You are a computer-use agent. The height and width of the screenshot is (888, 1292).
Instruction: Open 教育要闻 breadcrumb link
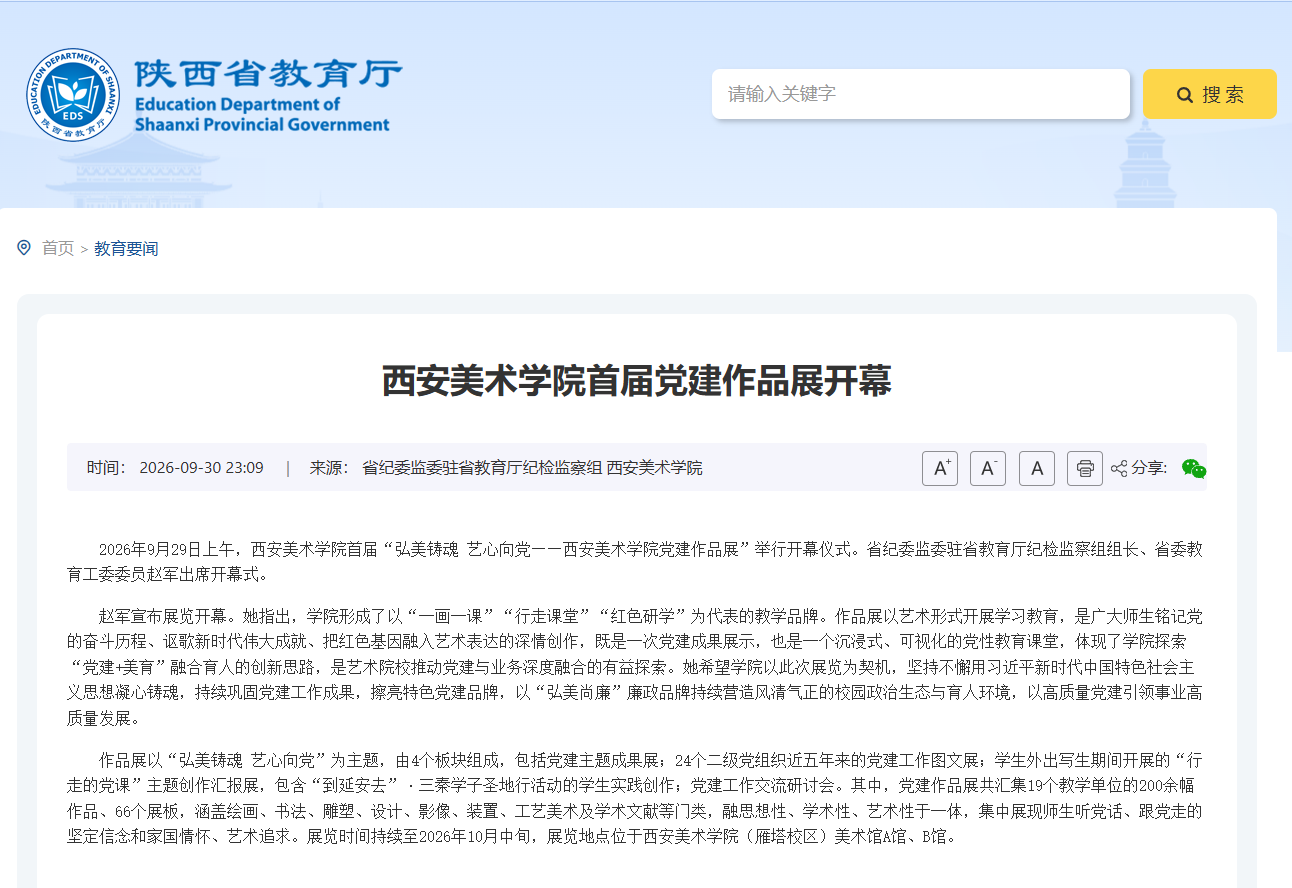[x=126, y=248]
